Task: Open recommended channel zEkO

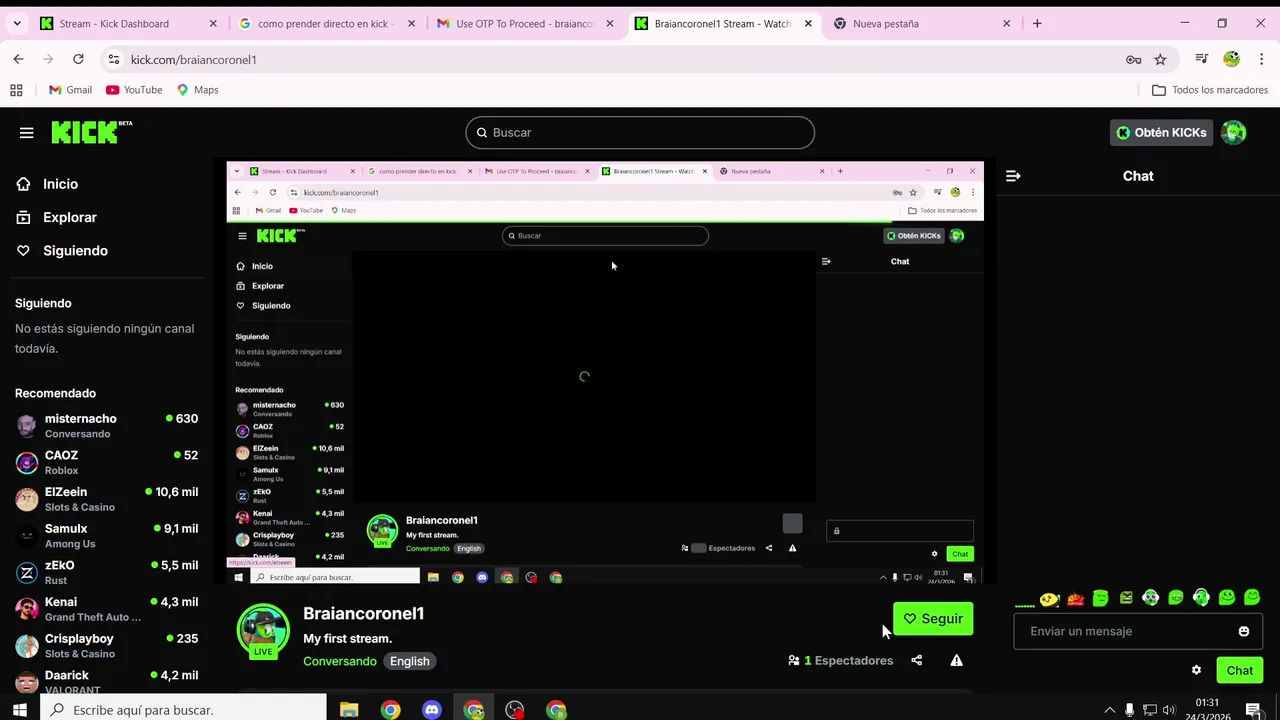Action: pos(106,572)
